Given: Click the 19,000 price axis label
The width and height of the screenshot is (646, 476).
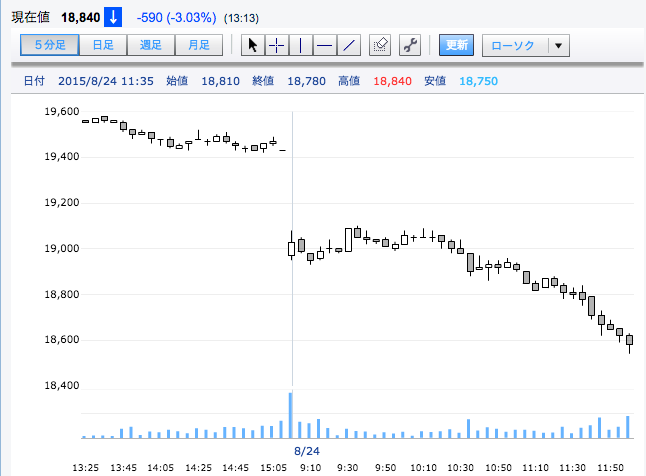Looking at the screenshot, I should (x=62, y=248).
